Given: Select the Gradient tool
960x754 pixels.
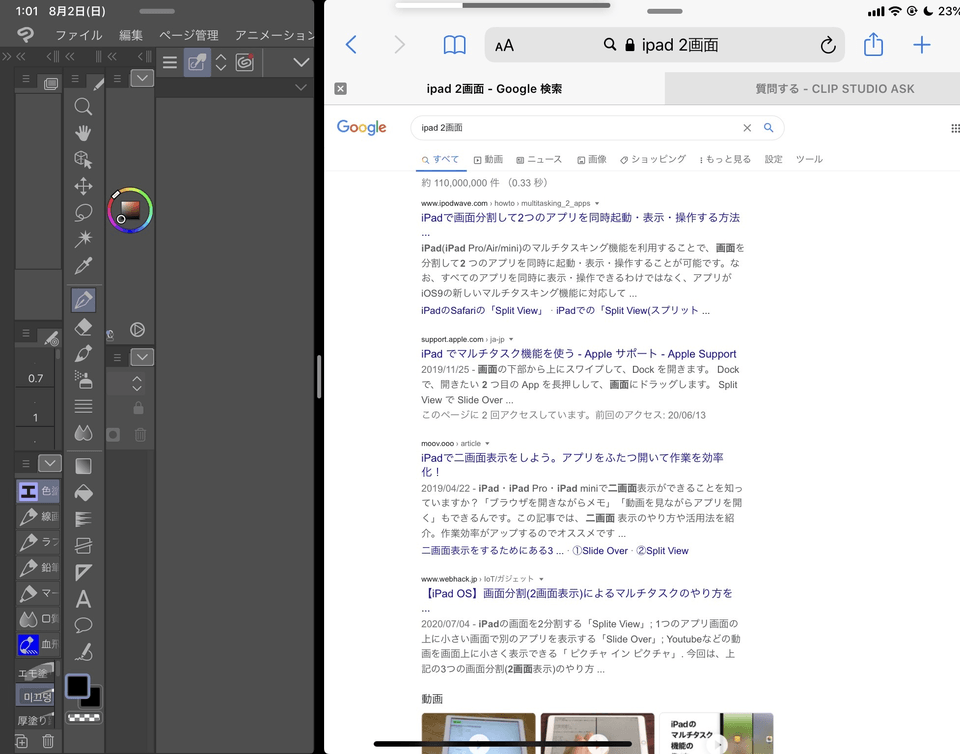Looking at the screenshot, I should point(83,466).
